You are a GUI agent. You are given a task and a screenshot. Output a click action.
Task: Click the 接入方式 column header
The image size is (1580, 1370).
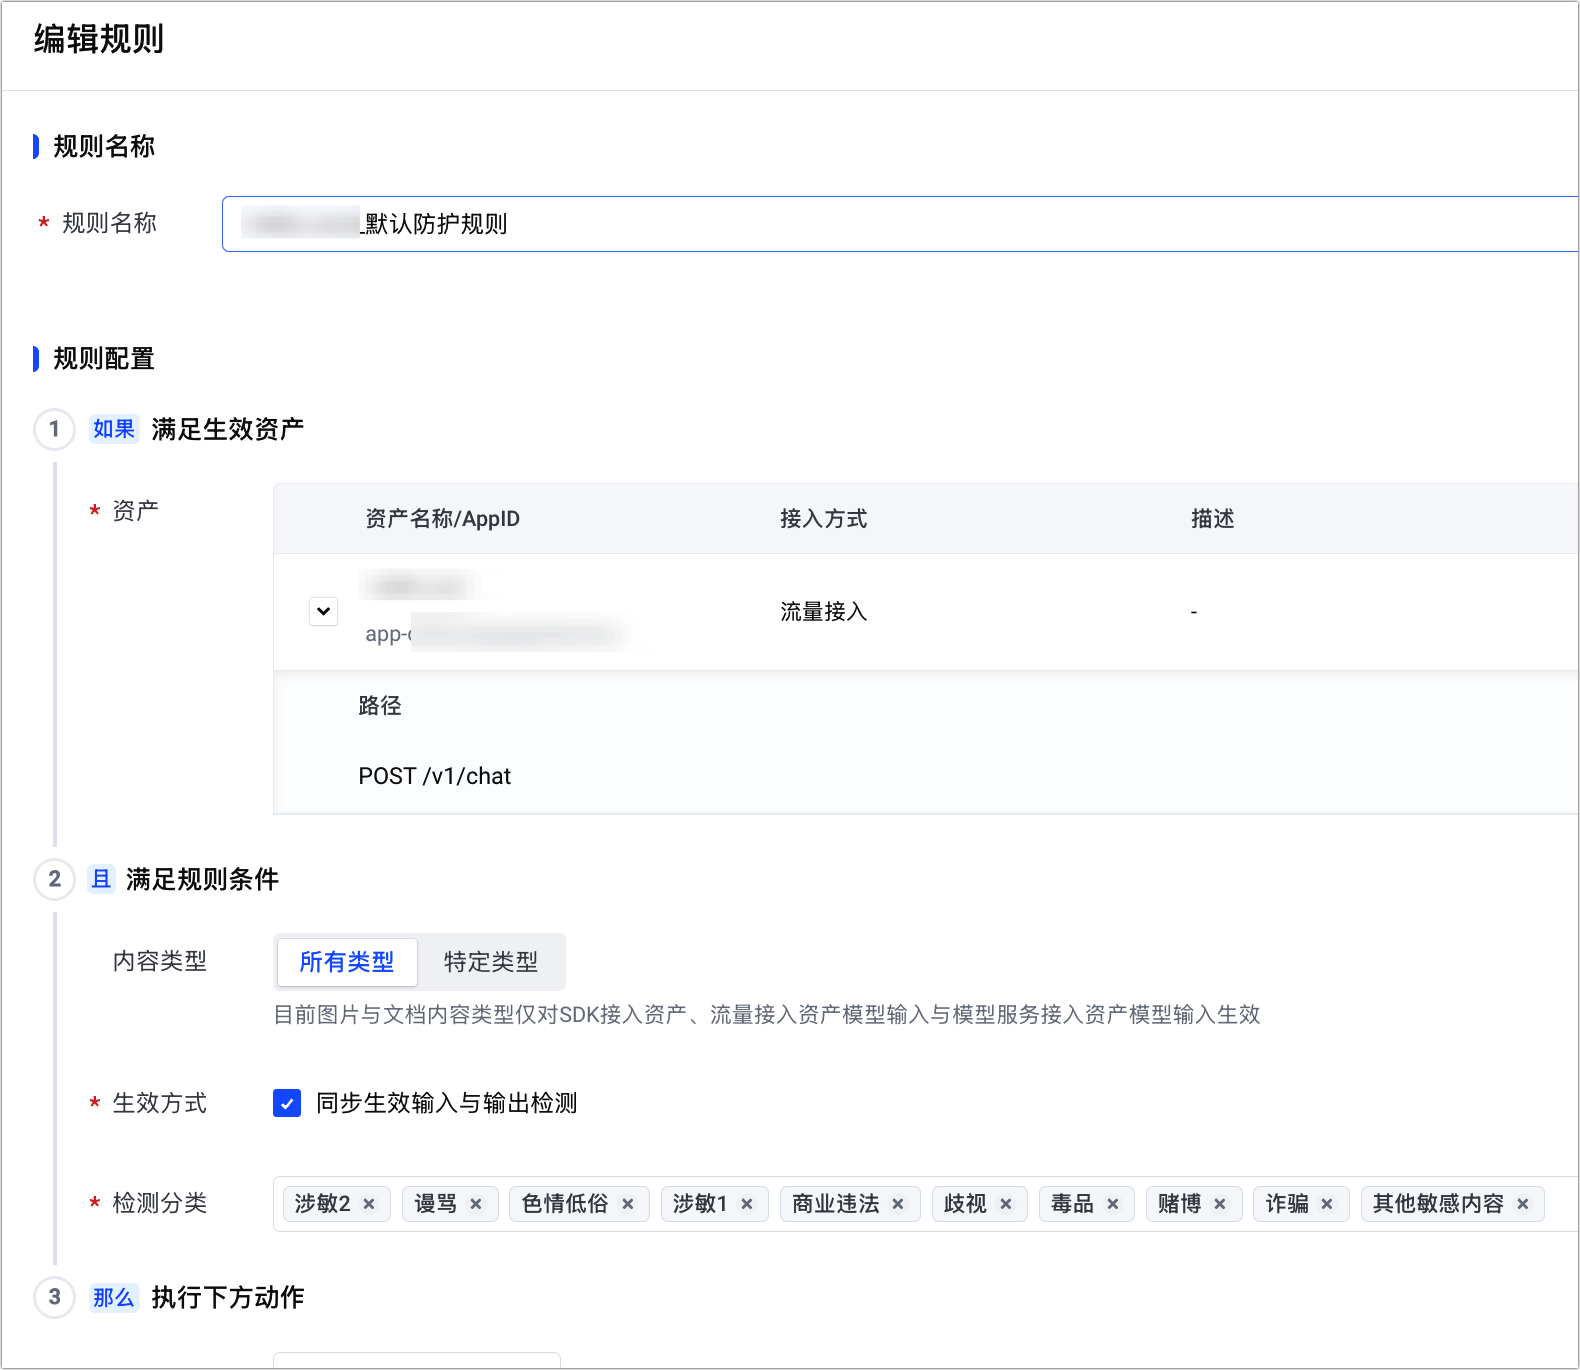(x=823, y=519)
